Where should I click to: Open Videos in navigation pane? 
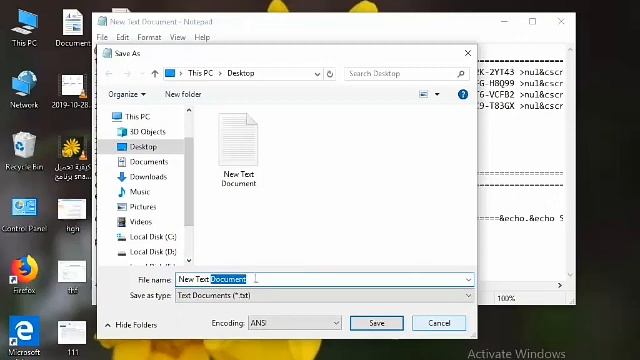coord(134,222)
